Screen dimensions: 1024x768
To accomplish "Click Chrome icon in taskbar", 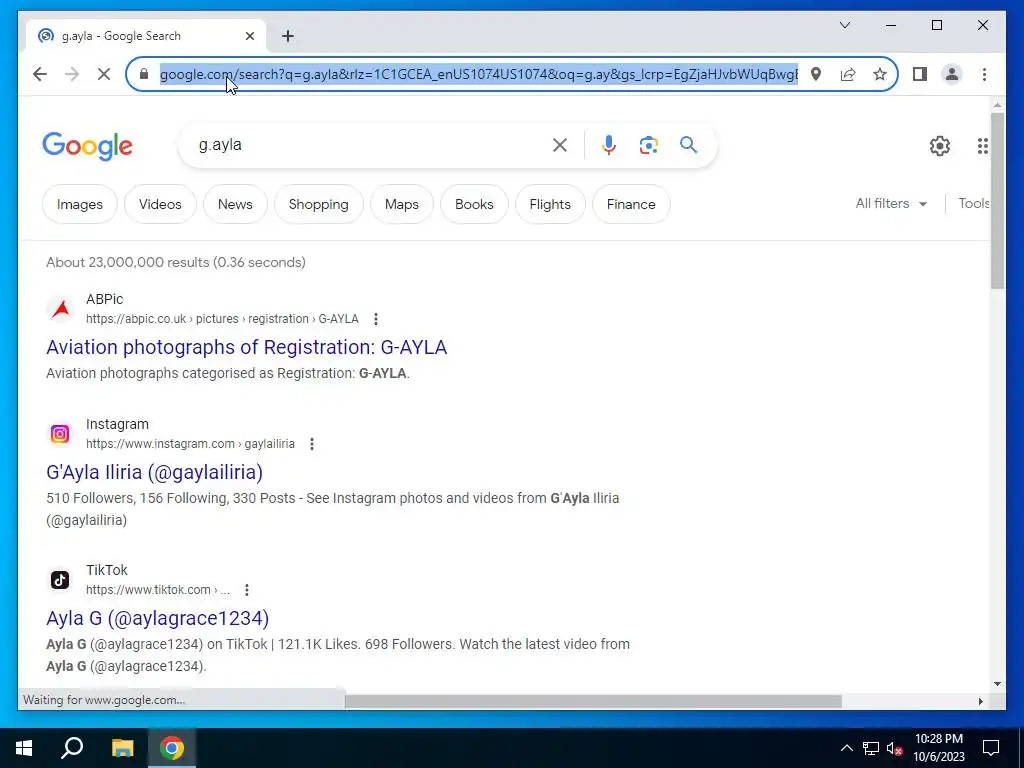I will click(172, 748).
